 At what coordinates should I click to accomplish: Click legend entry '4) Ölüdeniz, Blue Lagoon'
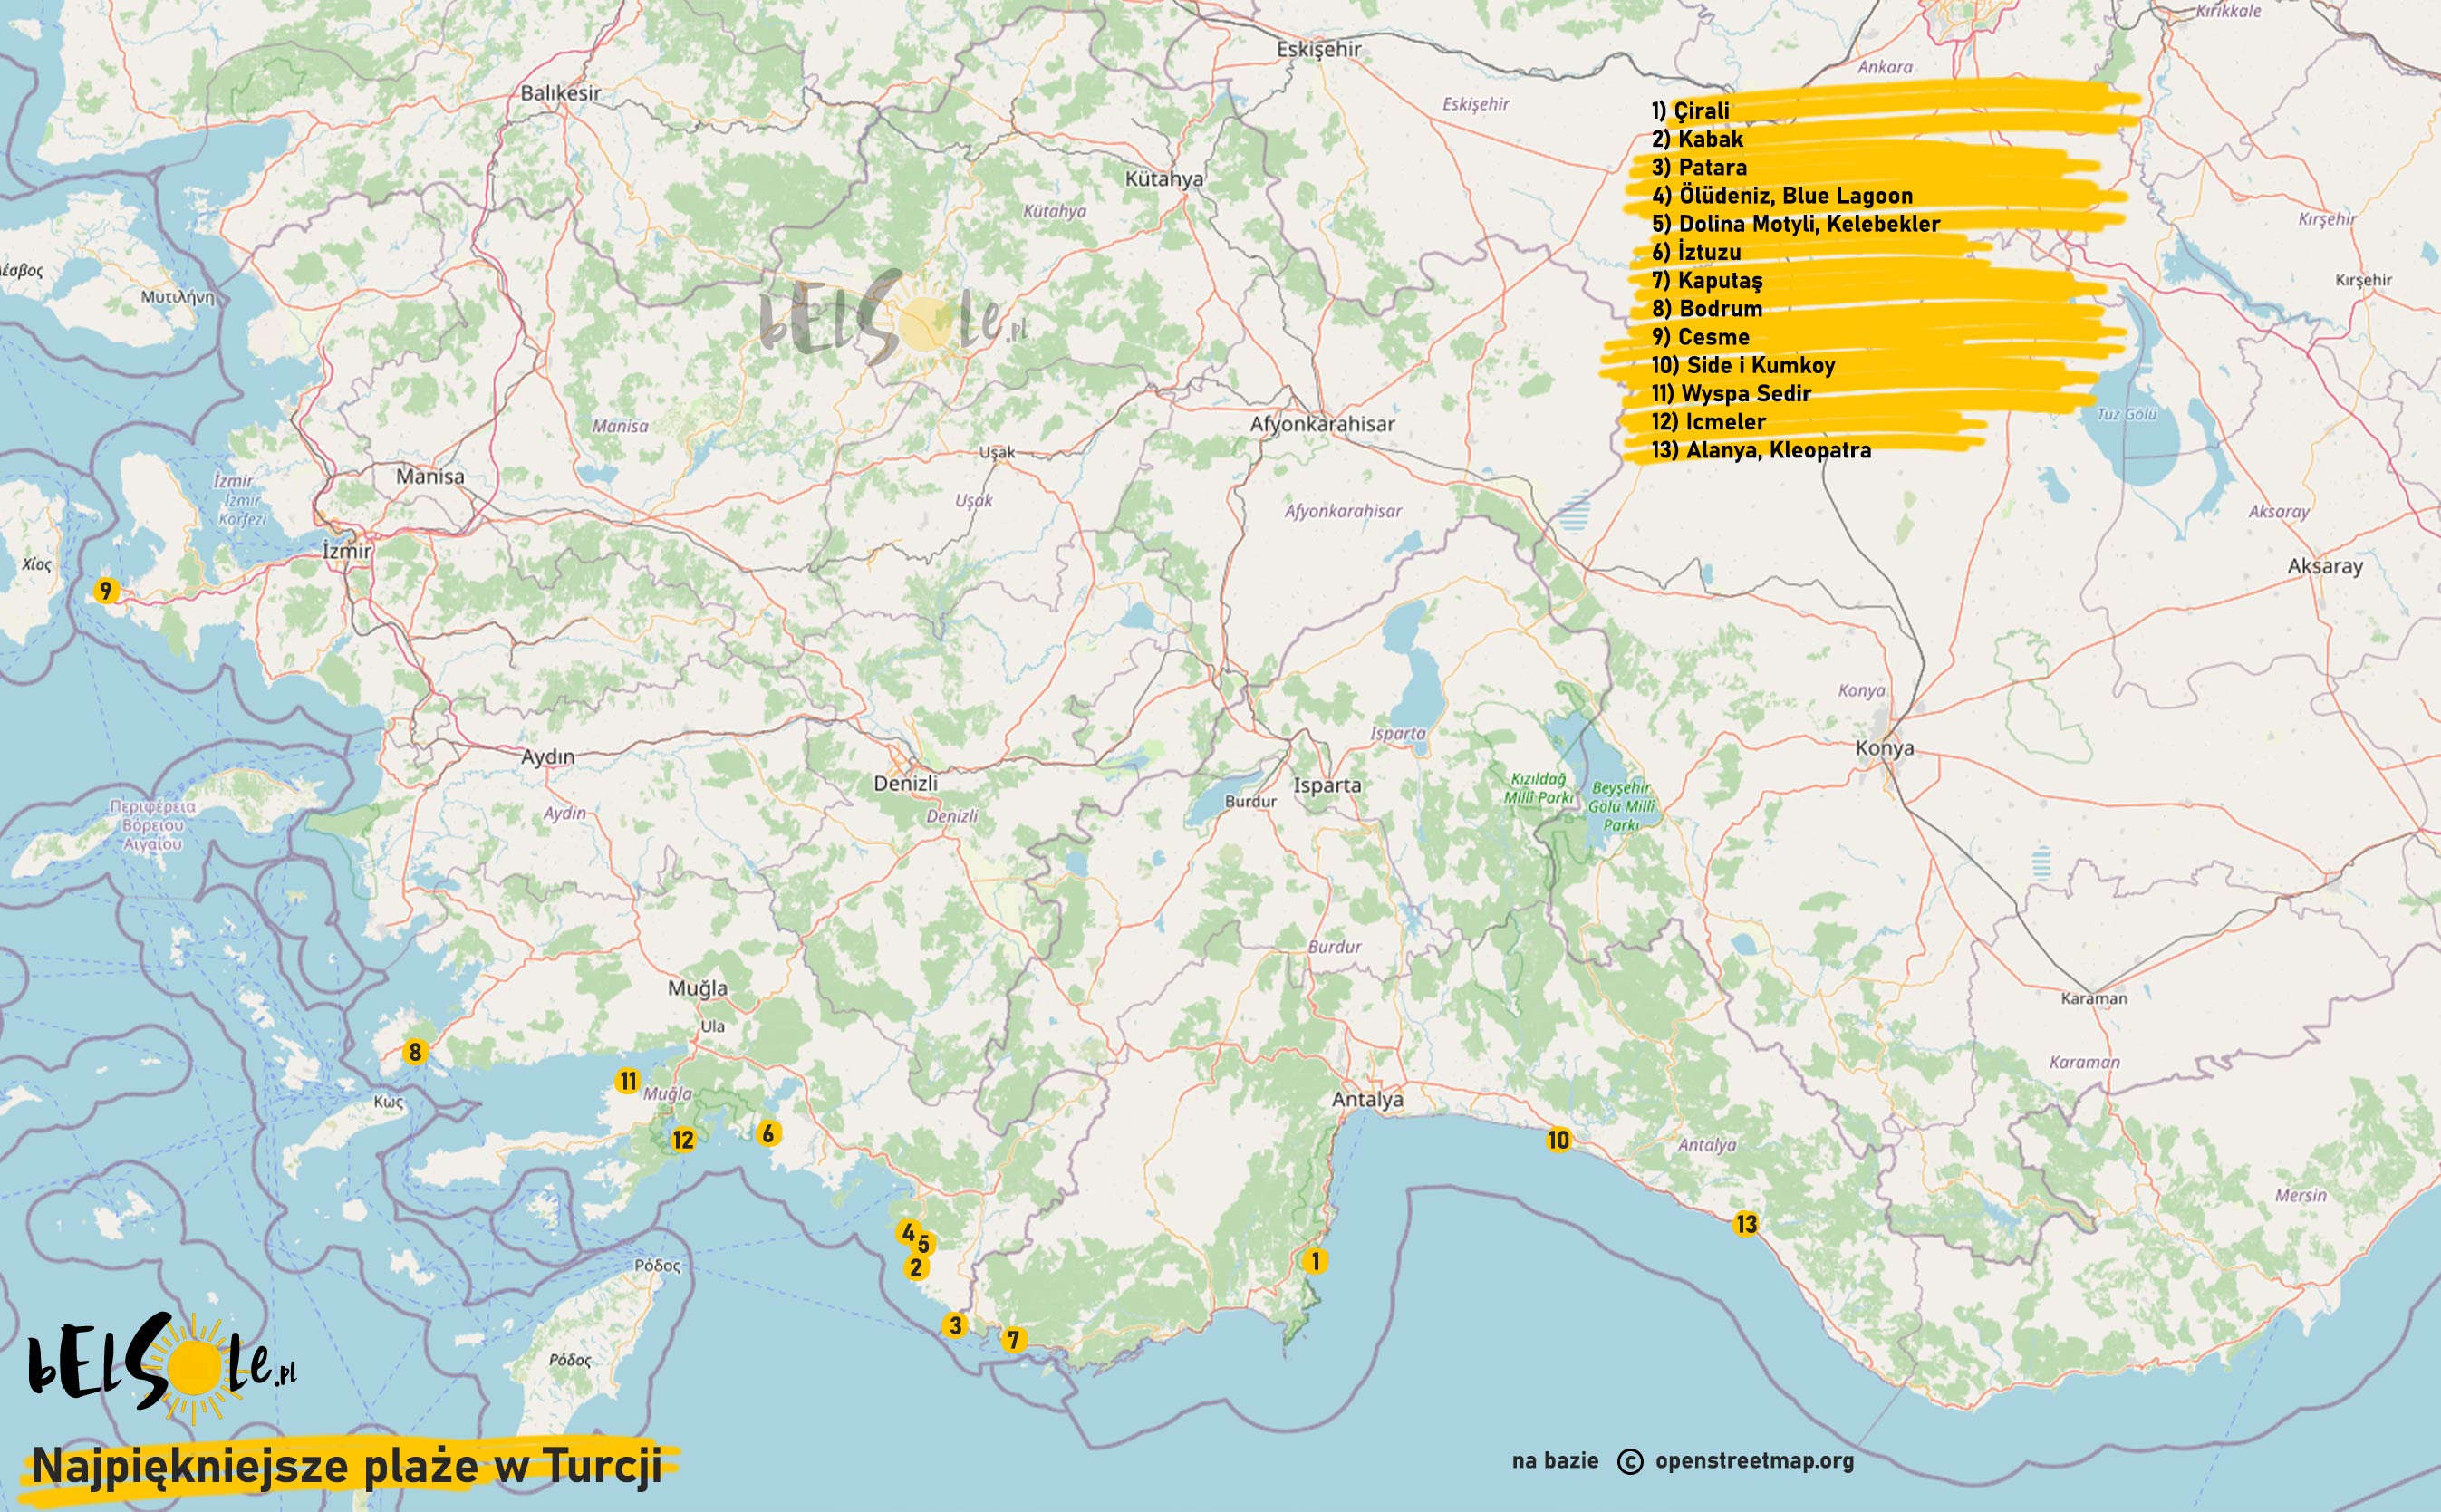[x=1782, y=196]
